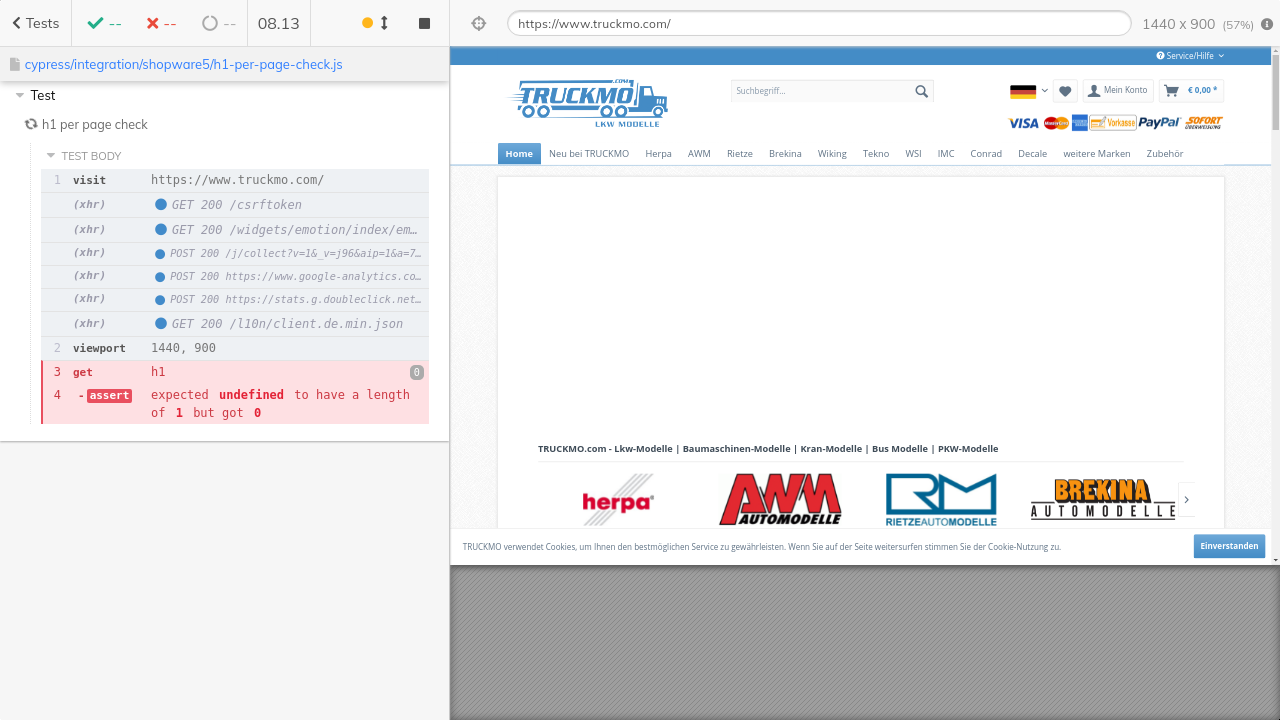Viewport: 1280px width, 720px height.
Task: Open h1-per-page-check.js spec file link
Action: (183, 64)
